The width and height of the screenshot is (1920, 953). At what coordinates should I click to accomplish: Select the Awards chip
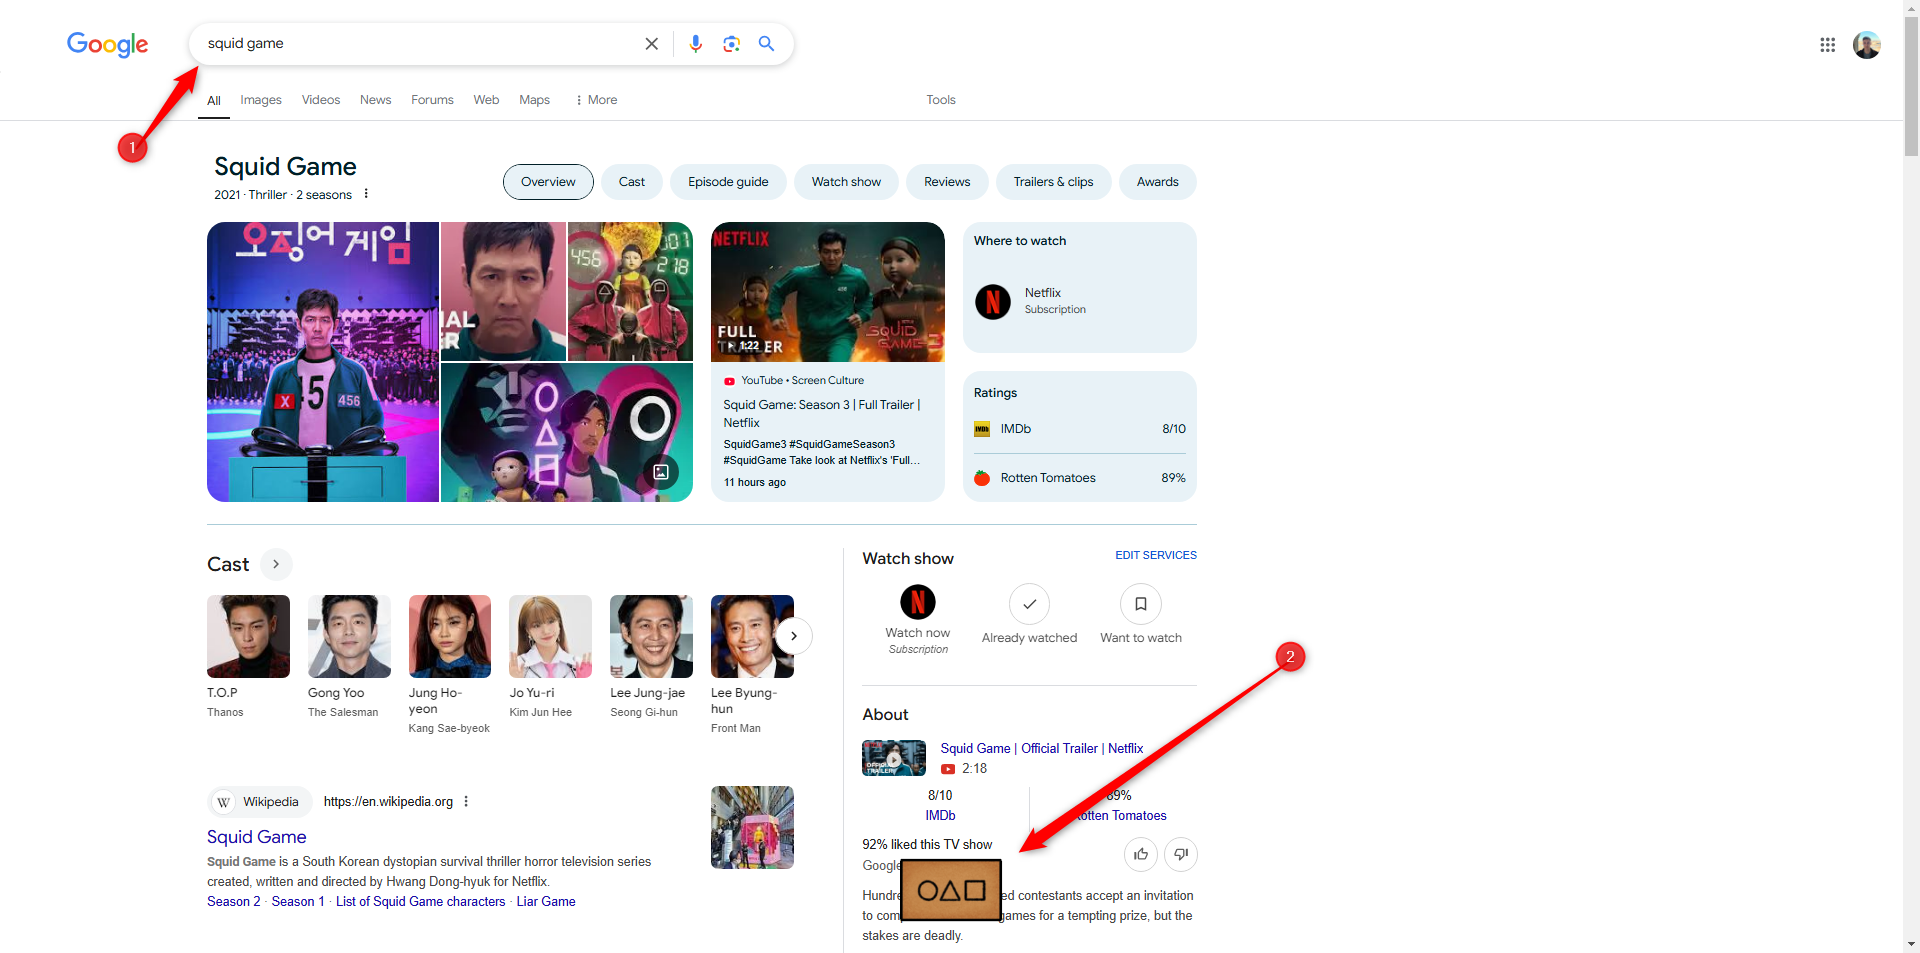pyautogui.click(x=1158, y=182)
